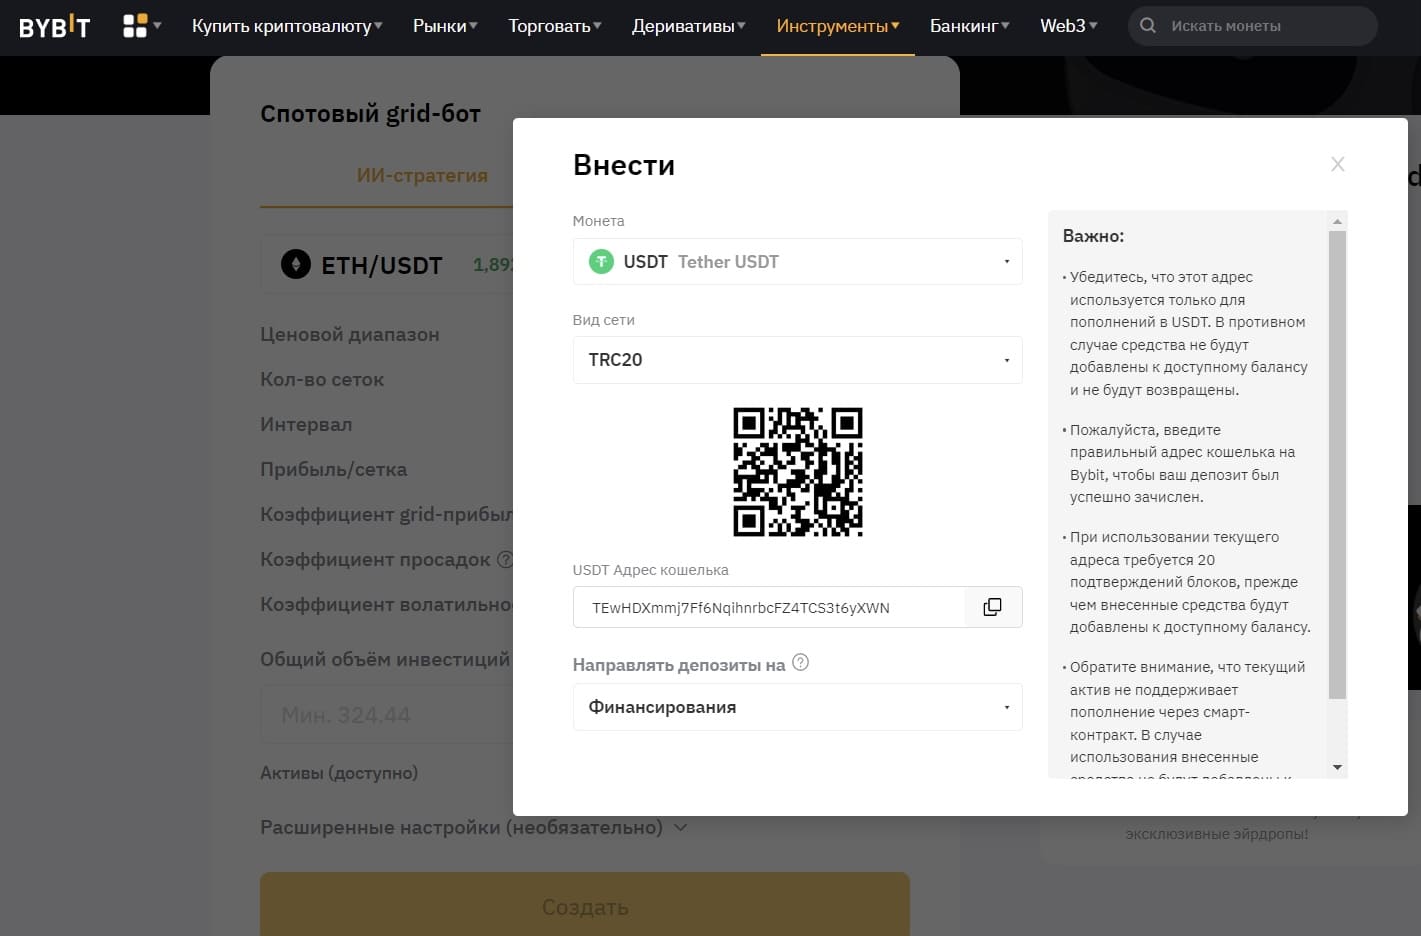1421x936 pixels.
Task: Click the USDT Адрес кошелька label
Action: tap(650, 570)
